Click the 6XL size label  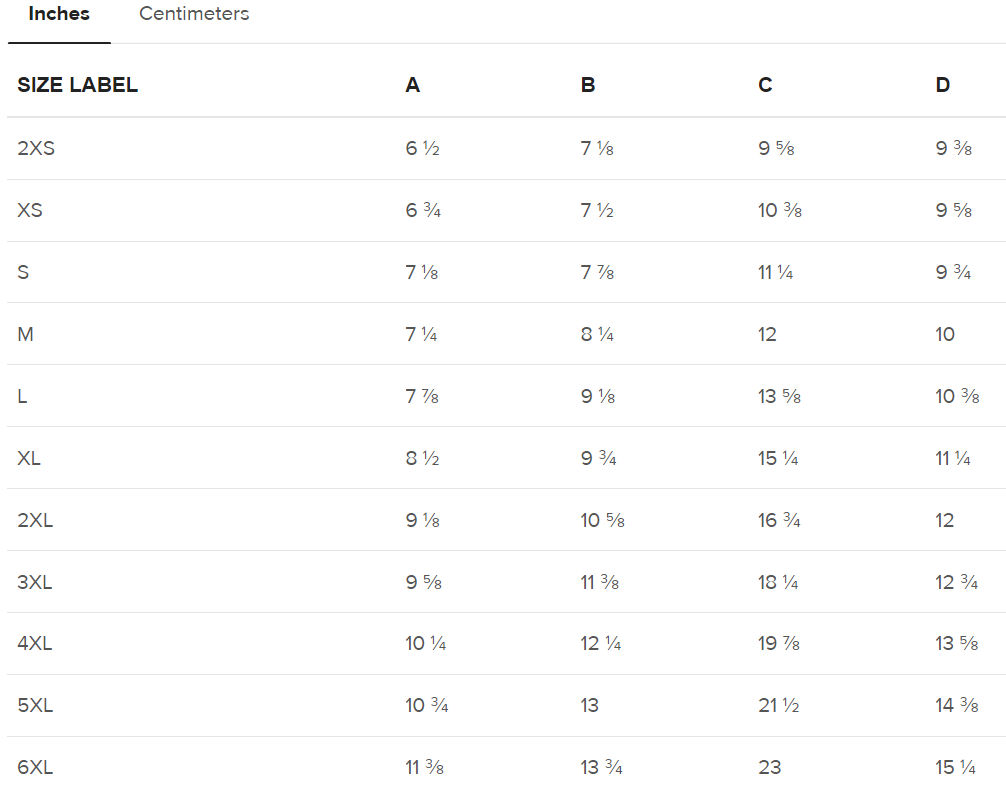click(x=35, y=767)
